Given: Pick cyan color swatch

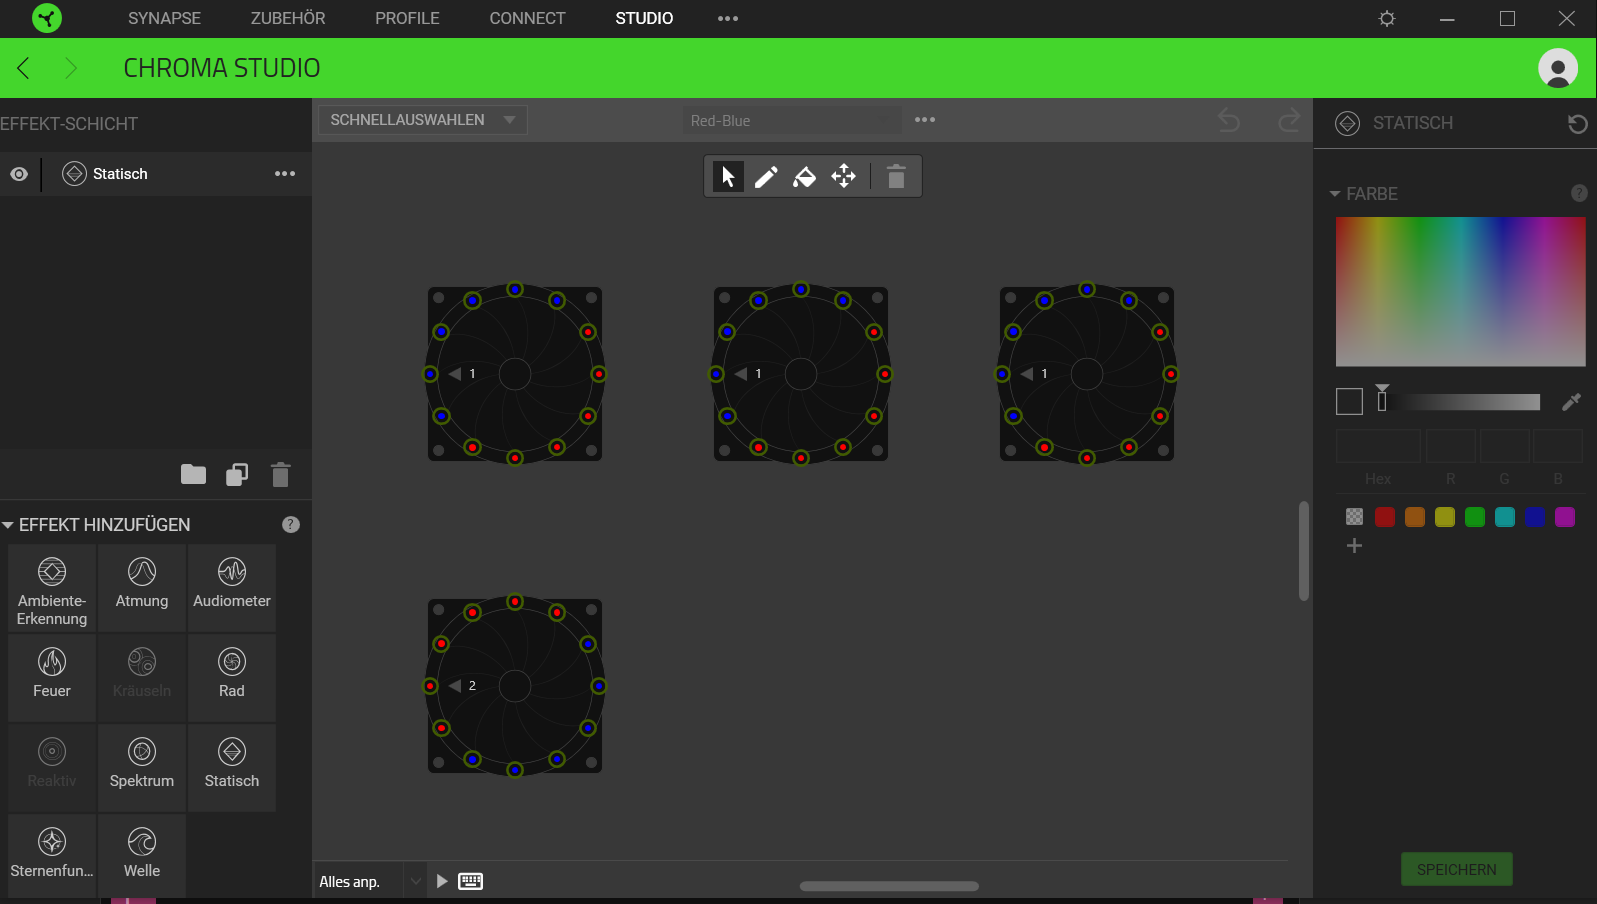Looking at the screenshot, I should [1505, 517].
